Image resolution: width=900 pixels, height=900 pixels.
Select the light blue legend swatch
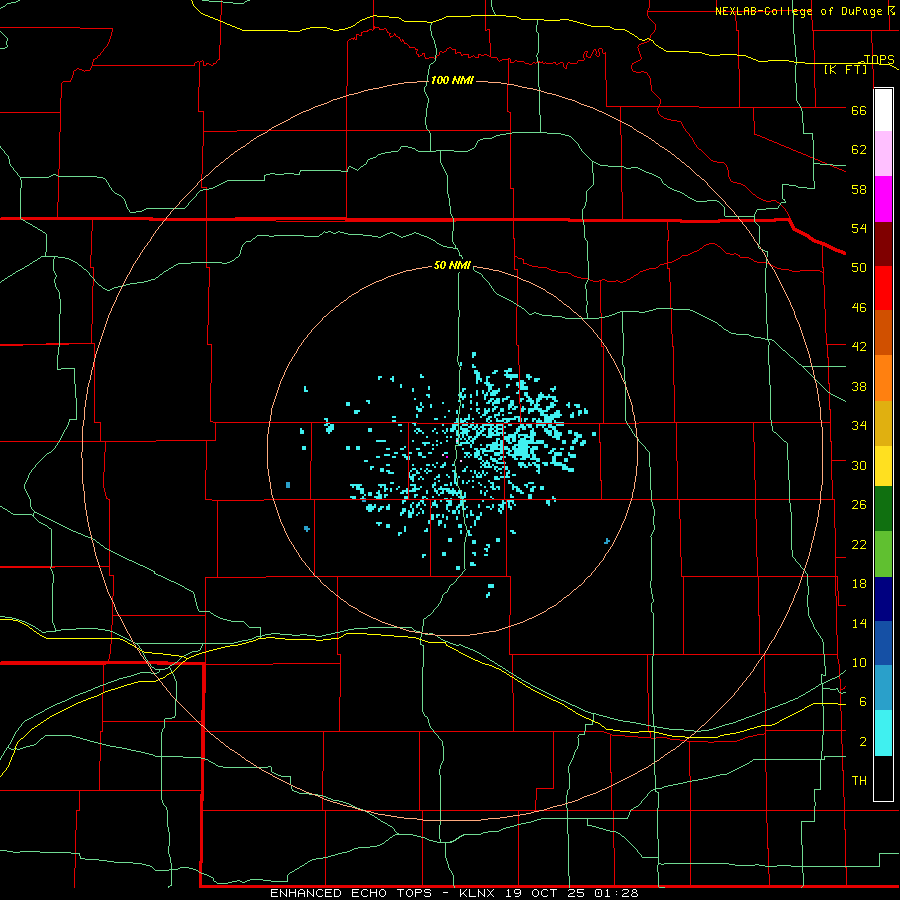[x=883, y=688]
